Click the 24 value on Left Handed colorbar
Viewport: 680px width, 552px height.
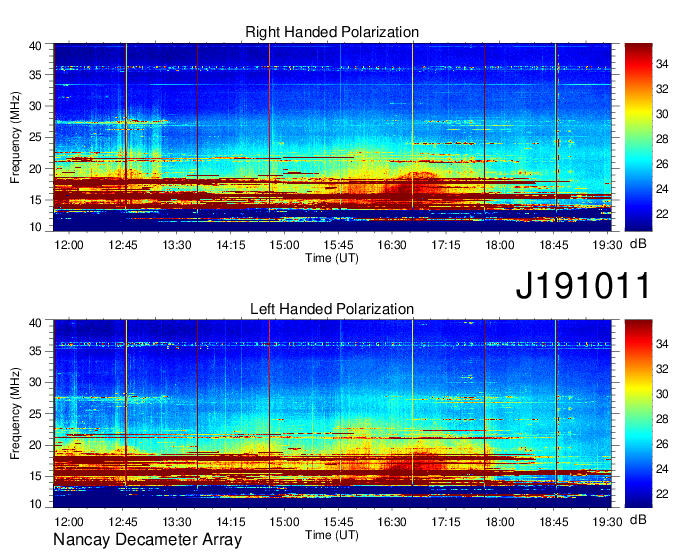coord(662,469)
